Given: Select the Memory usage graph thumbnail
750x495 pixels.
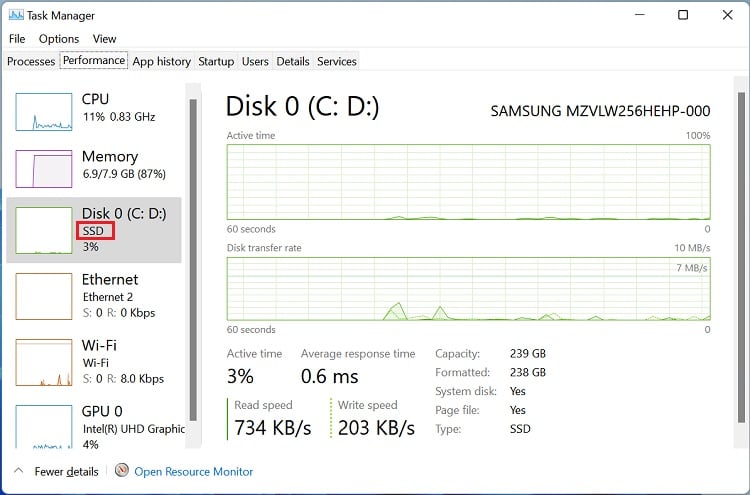Looking at the screenshot, I should tap(44, 169).
